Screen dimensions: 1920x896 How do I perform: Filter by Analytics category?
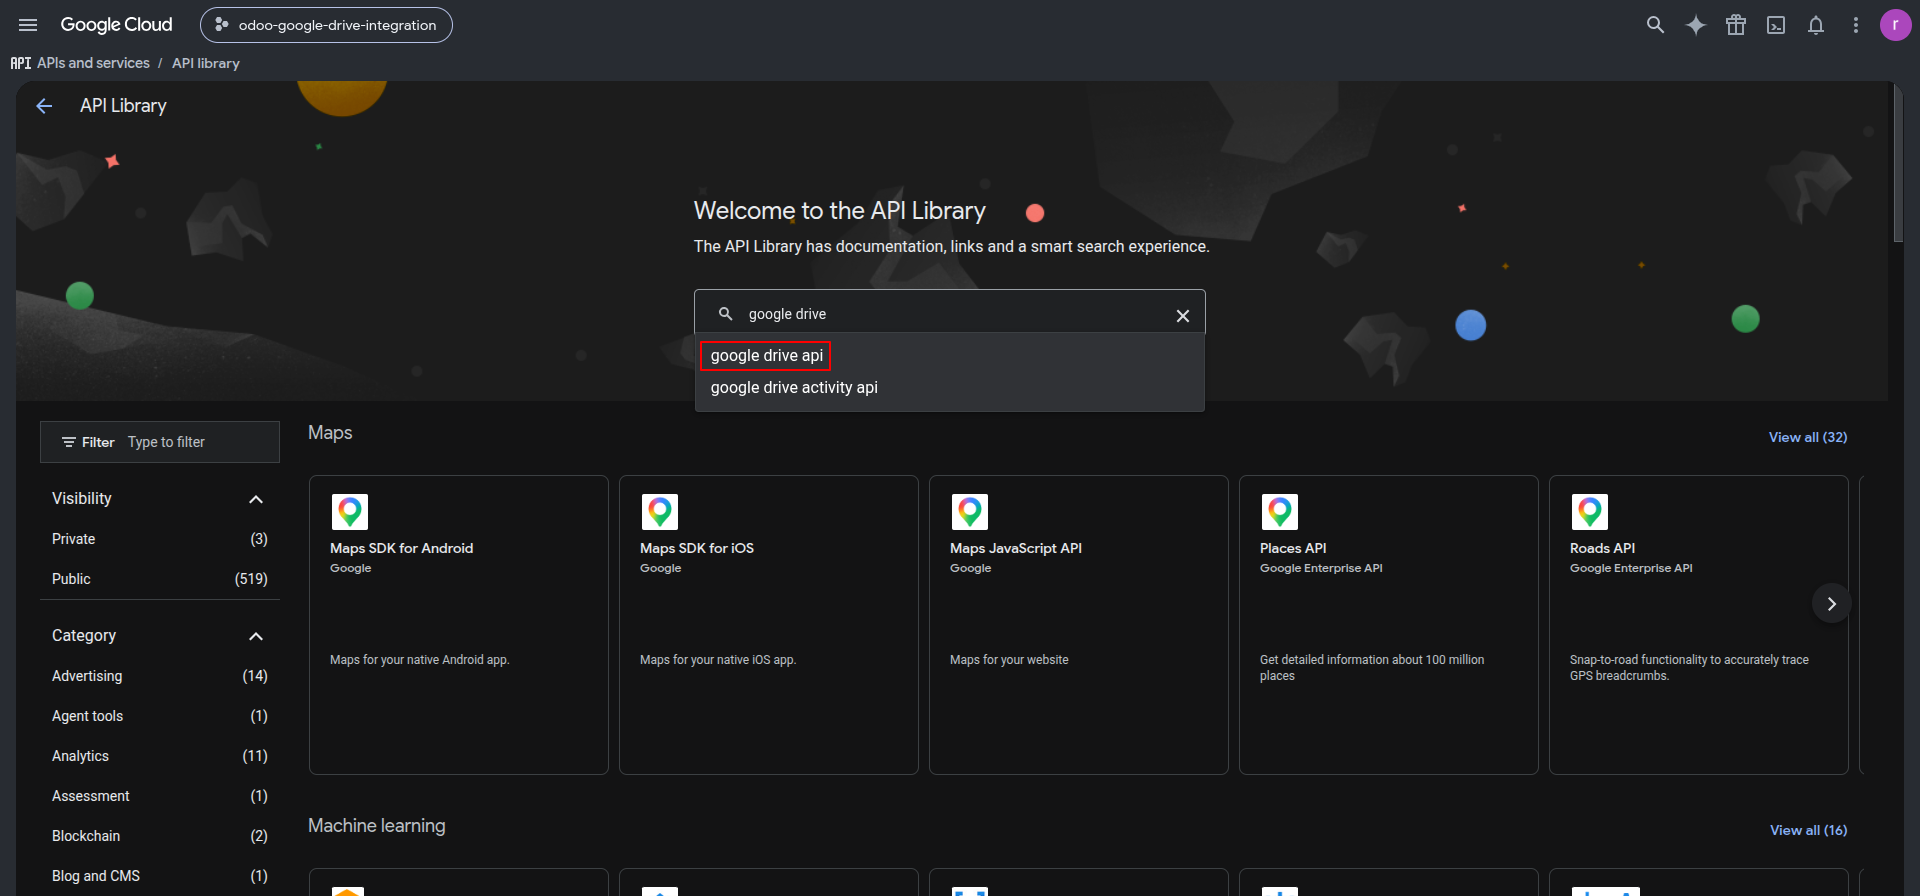[160, 756]
